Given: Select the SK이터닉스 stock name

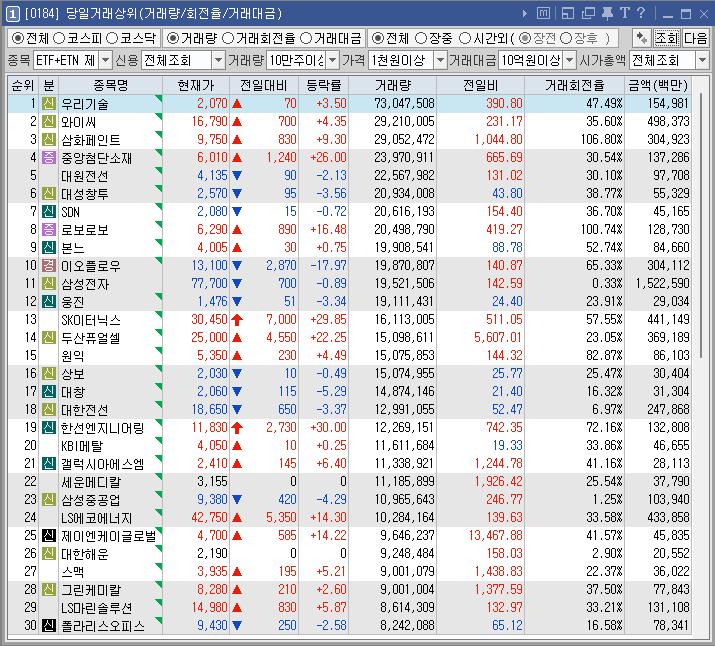Looking at the screenshot, I should 91,320.
